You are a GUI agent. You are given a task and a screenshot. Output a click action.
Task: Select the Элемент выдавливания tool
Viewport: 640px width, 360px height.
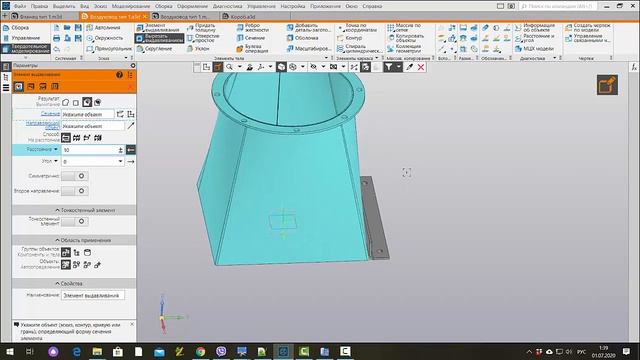coord(158,27)
